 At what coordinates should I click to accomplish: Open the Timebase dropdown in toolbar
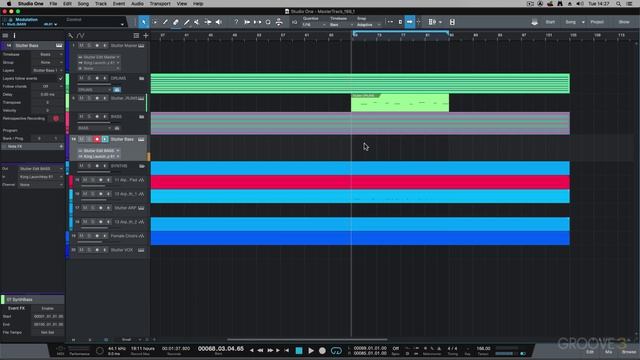coord(341,25)
